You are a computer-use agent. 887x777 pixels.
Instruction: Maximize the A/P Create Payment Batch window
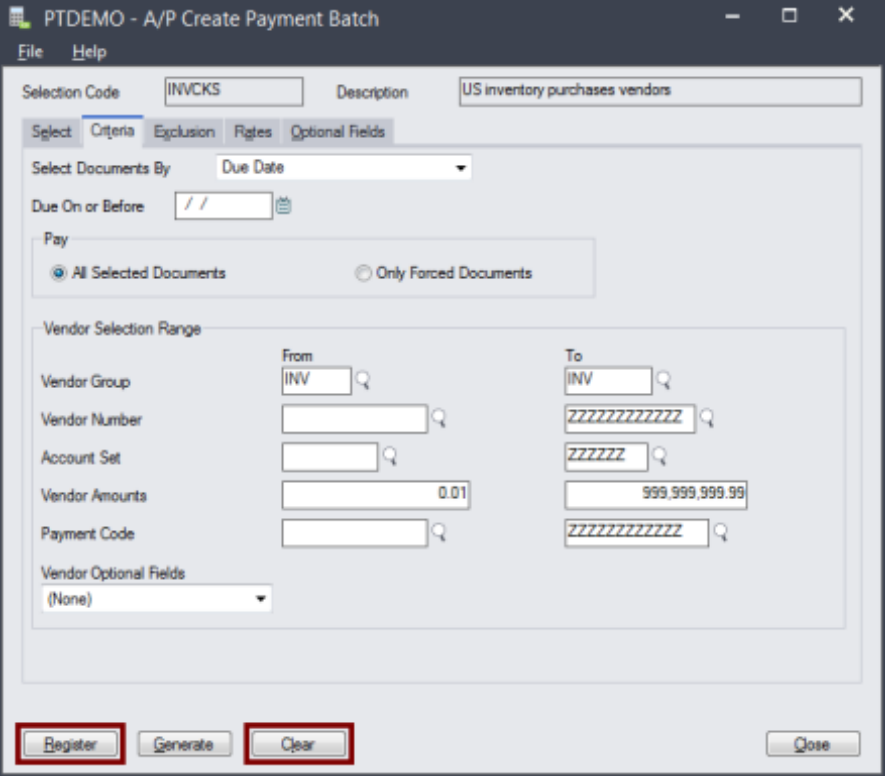click(x=789, y=16)
